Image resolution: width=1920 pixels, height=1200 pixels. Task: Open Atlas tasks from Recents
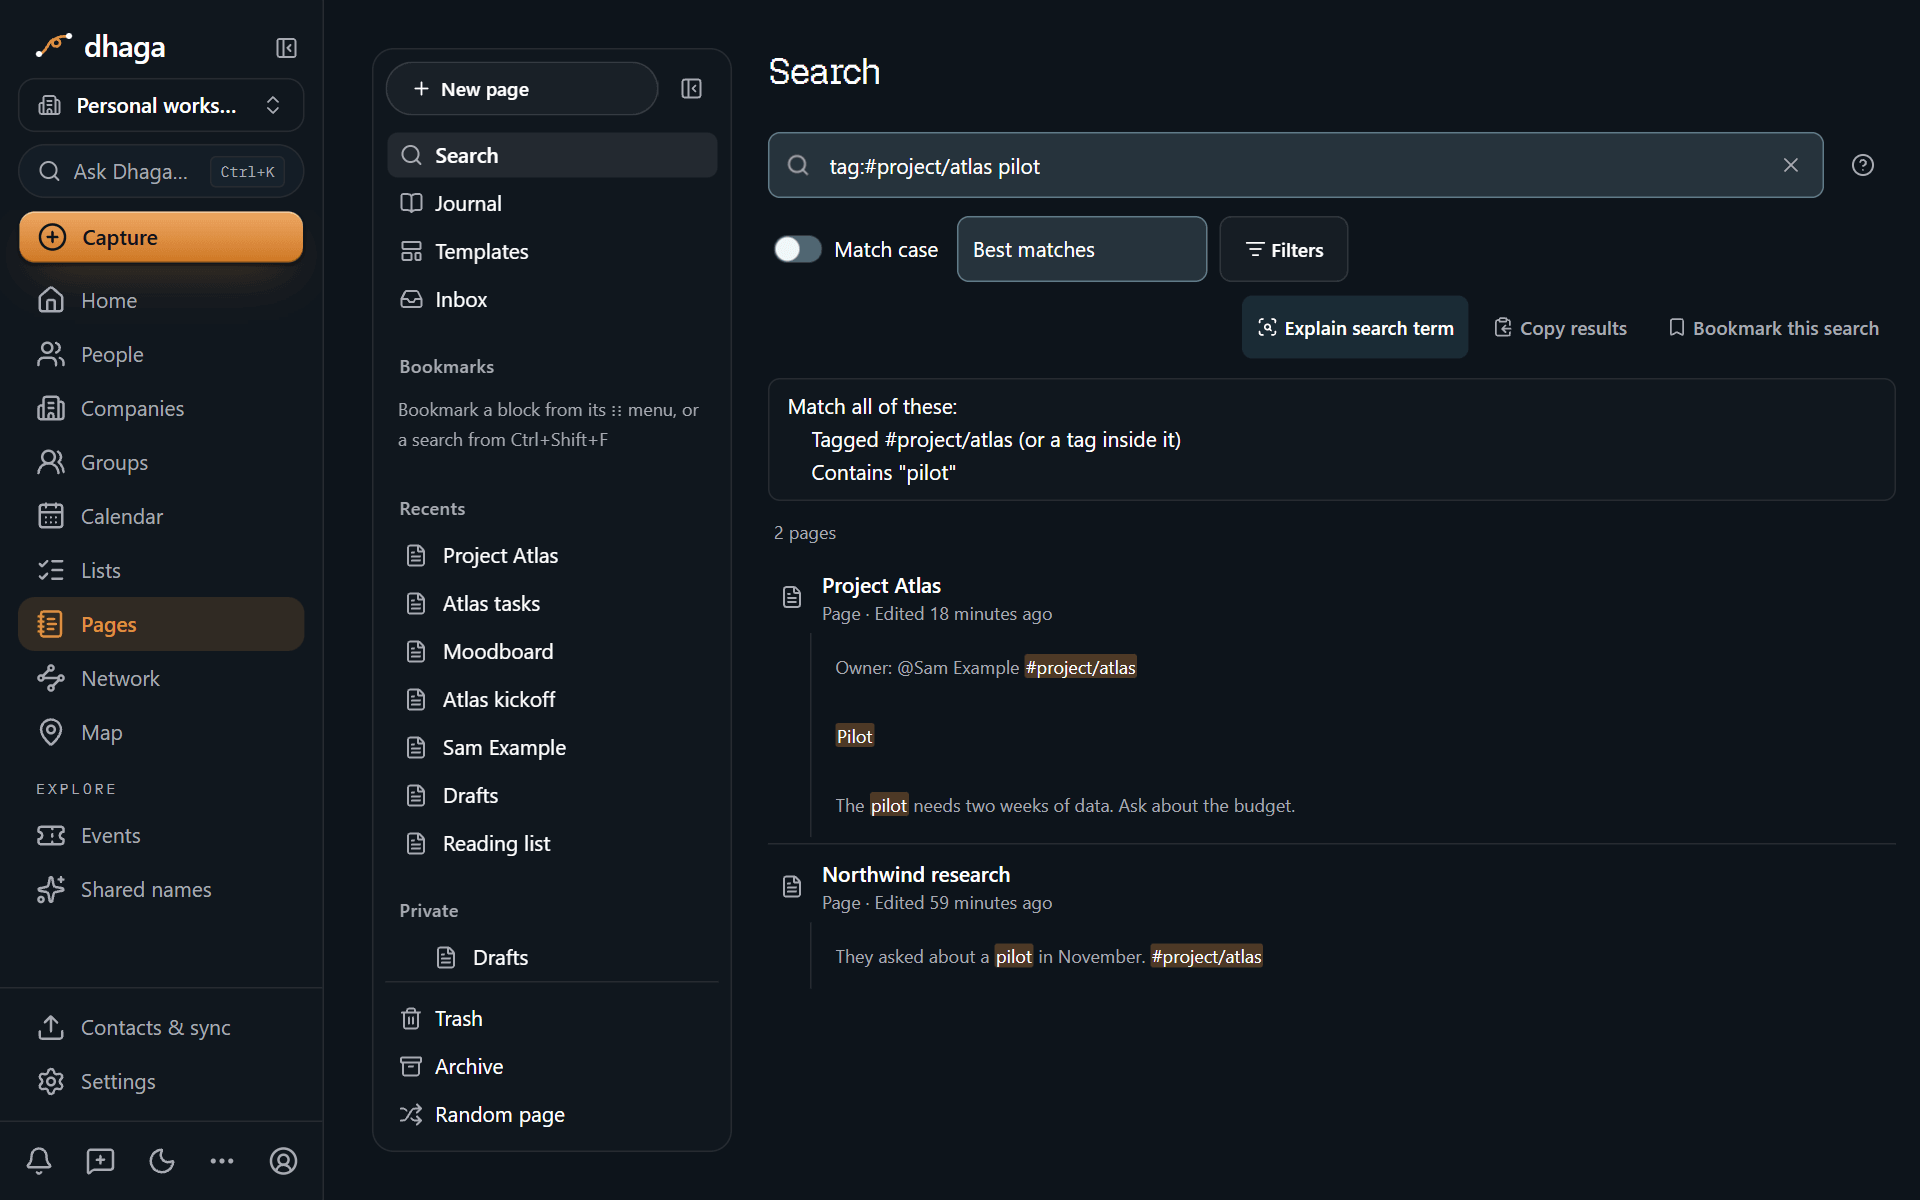tap(552, 603)
